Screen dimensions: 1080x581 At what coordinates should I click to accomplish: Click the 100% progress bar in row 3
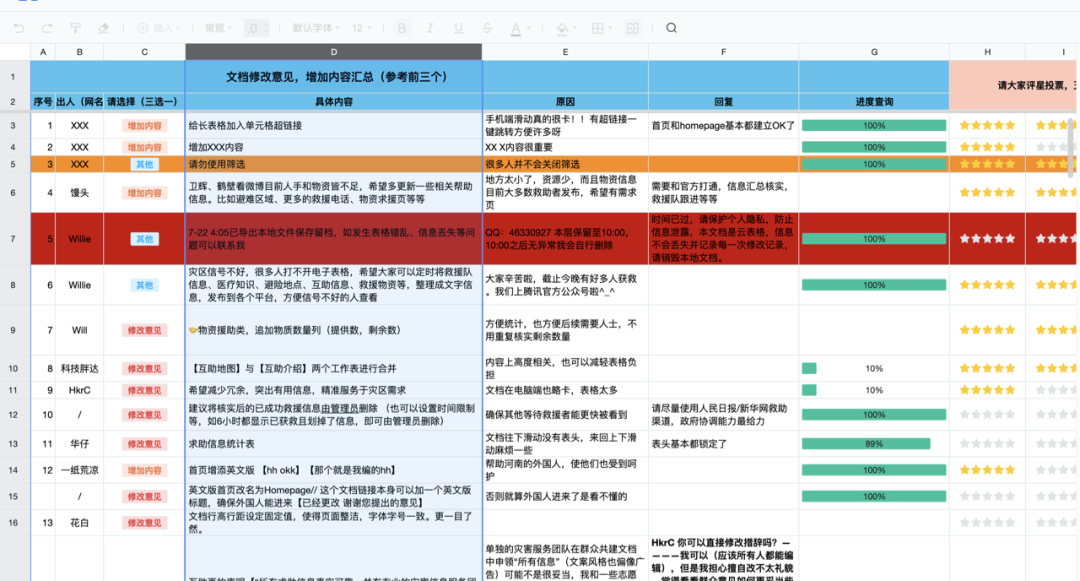coord(874,126)
